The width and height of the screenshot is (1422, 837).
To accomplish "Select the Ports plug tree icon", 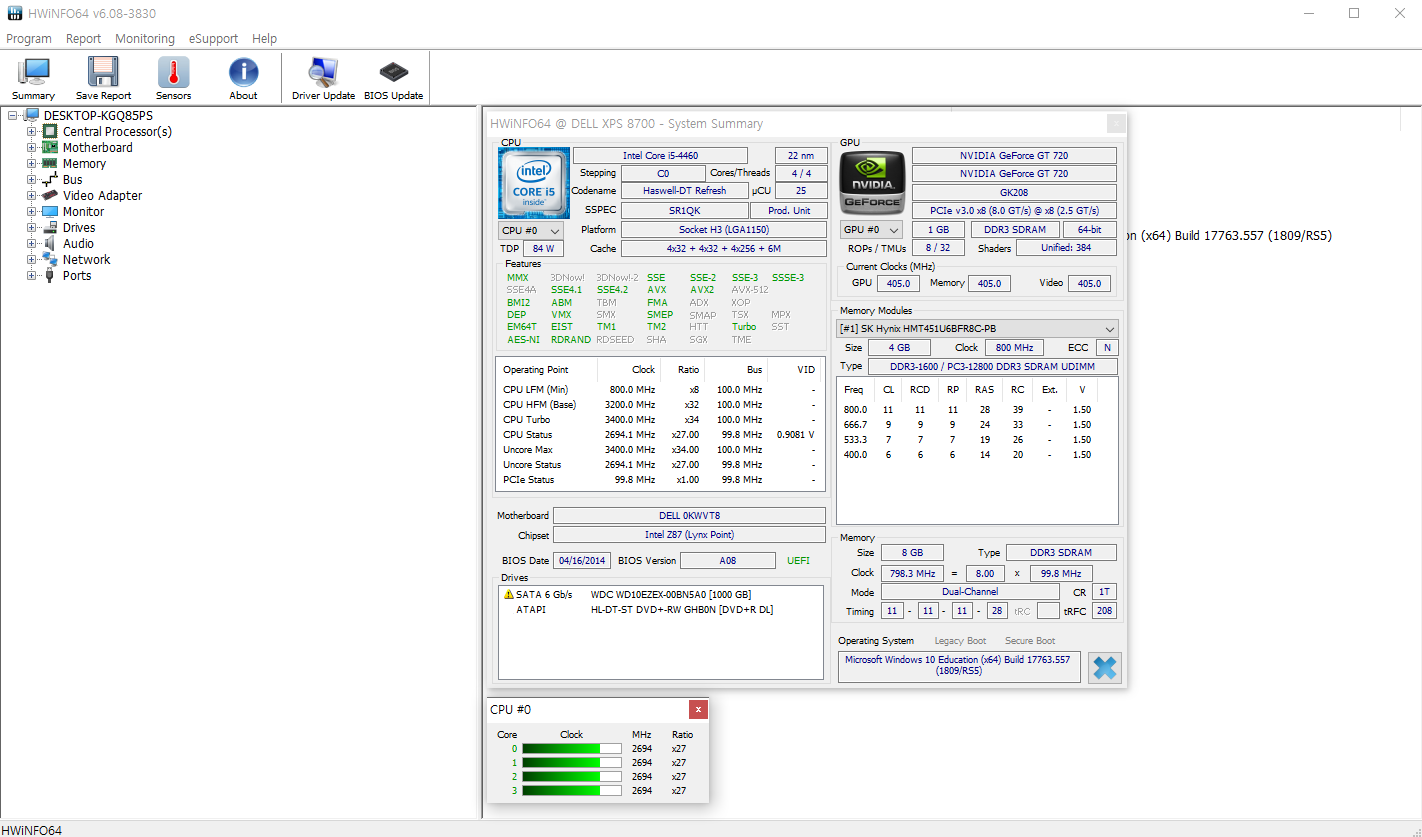I will point(50,275).
